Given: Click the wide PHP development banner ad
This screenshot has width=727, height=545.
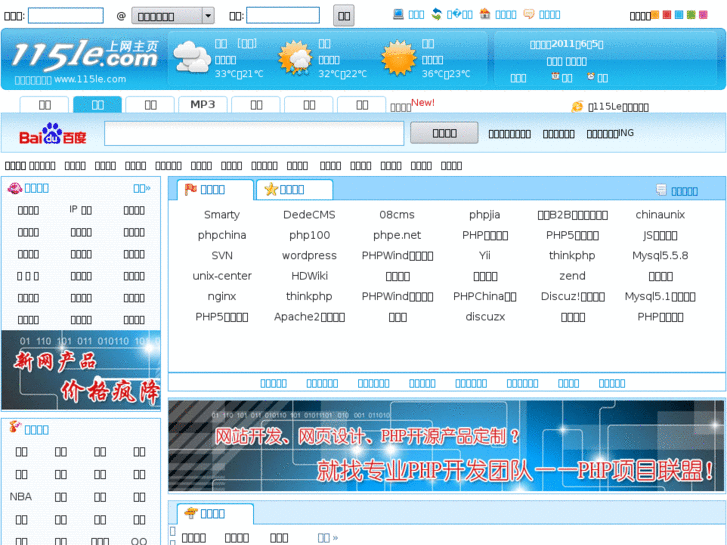Looking at the screenshot, I should [x=446, y=446].
